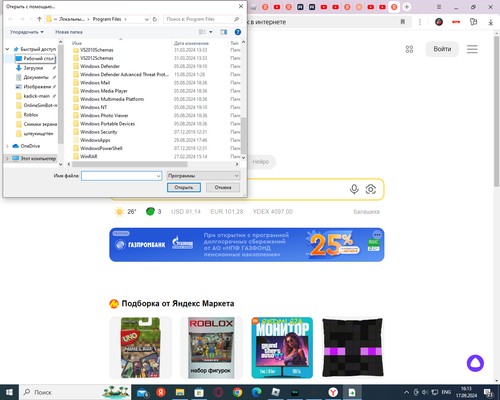Click the Отмена button
Image resolution: width=500 pixels, height=400 pixels.
coord(223,187)
